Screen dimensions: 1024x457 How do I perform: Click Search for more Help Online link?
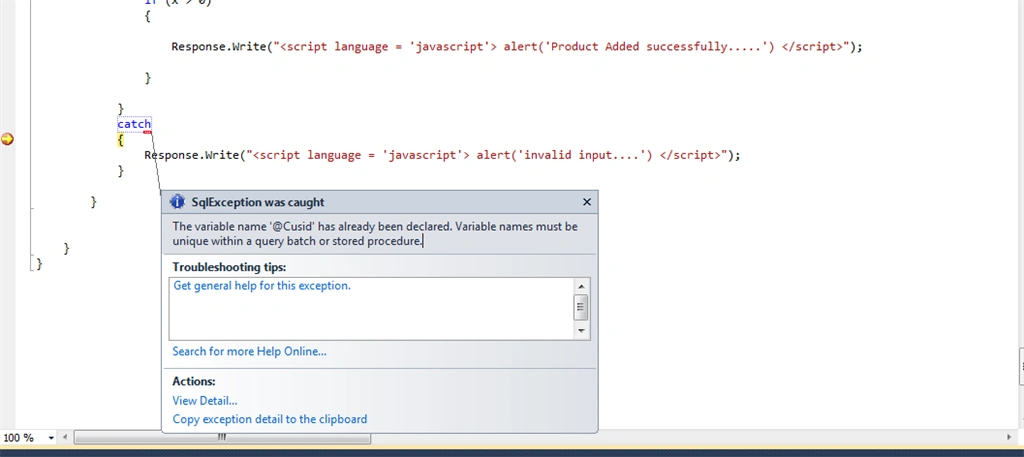(x=249, y=351)
